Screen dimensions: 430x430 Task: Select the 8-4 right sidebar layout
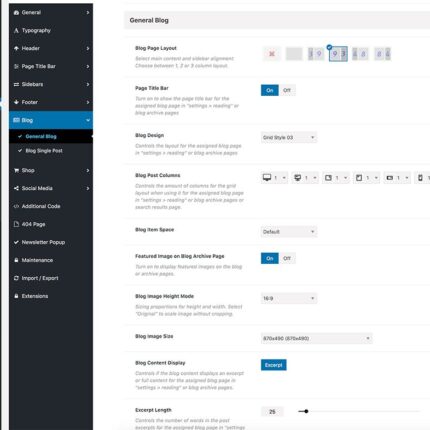point(382,54)
